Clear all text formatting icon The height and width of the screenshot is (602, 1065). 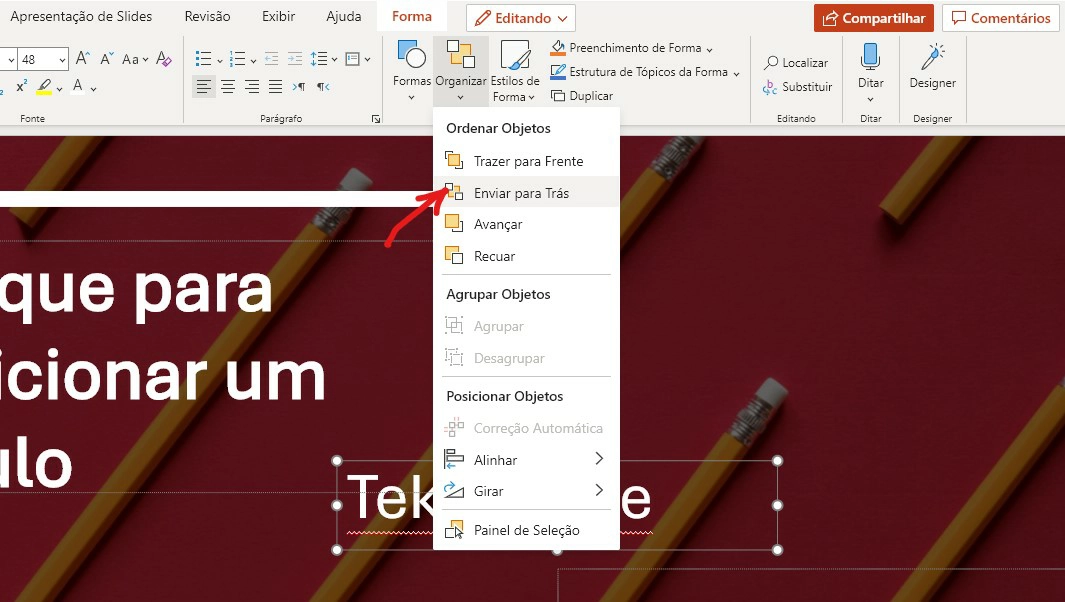tap(164, 59)
